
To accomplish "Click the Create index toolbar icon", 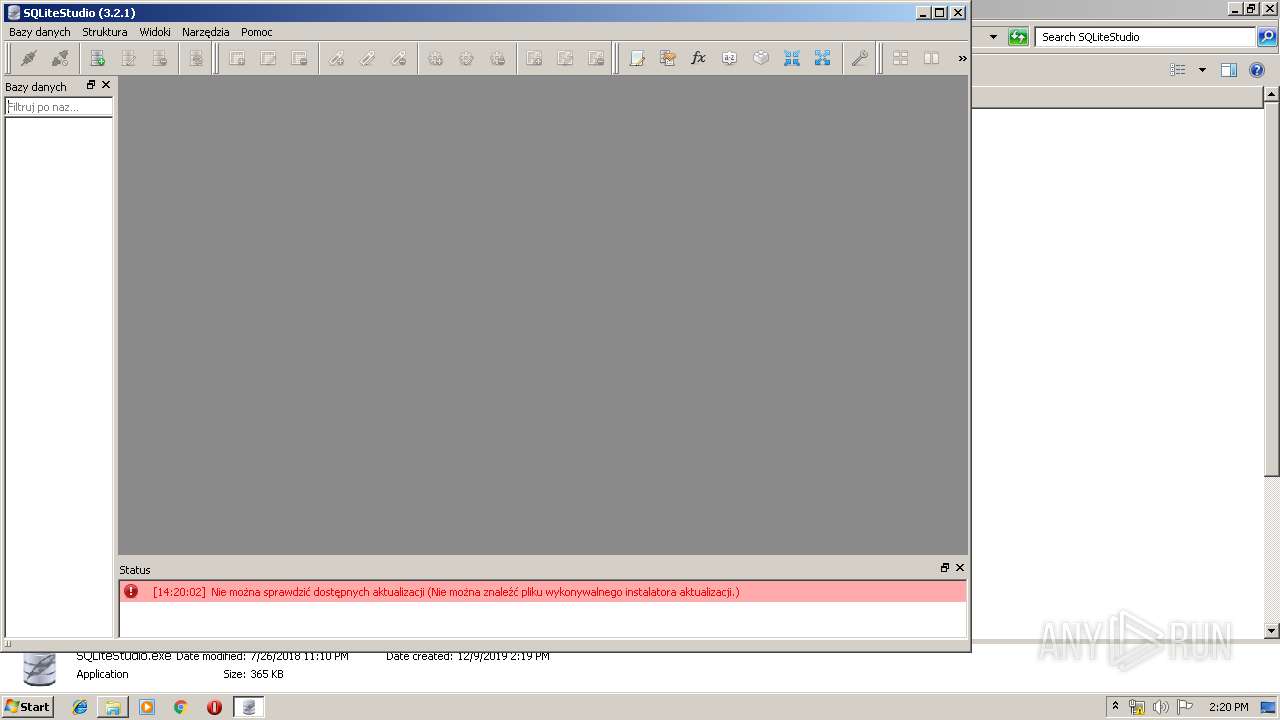I will (x=336, y=59).
